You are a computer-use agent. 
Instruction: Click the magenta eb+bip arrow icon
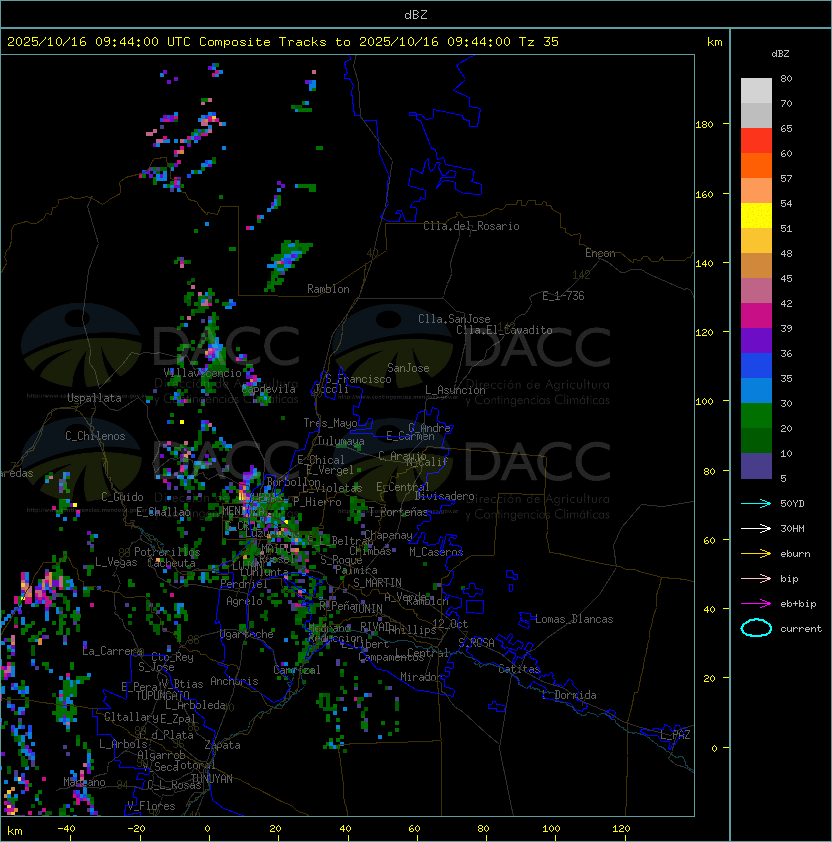[x=756, y=604]
